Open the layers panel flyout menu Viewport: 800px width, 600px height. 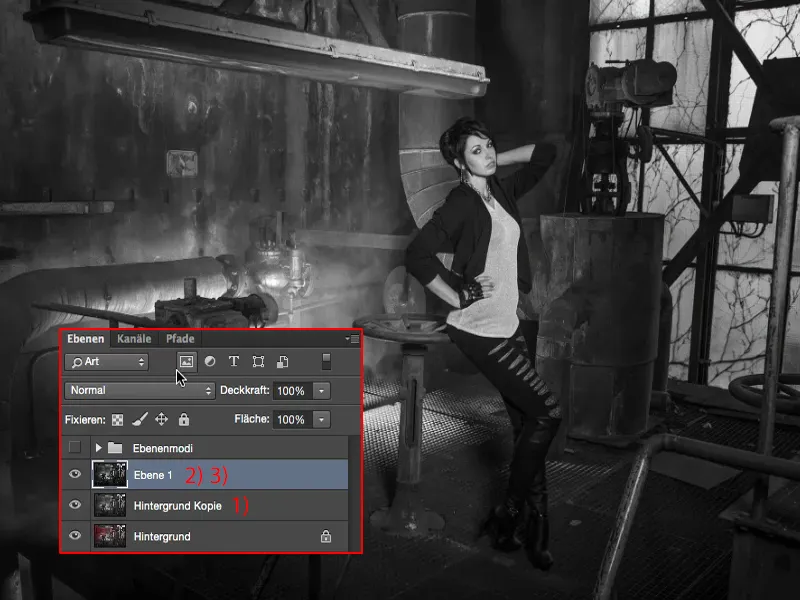[x=352, y=338]
